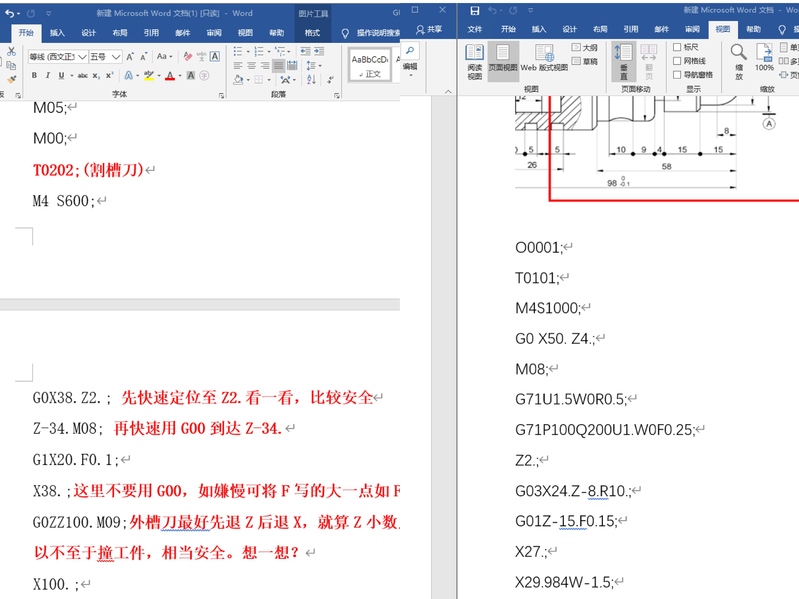Apply italic formatting in left window

click(47, 76)
